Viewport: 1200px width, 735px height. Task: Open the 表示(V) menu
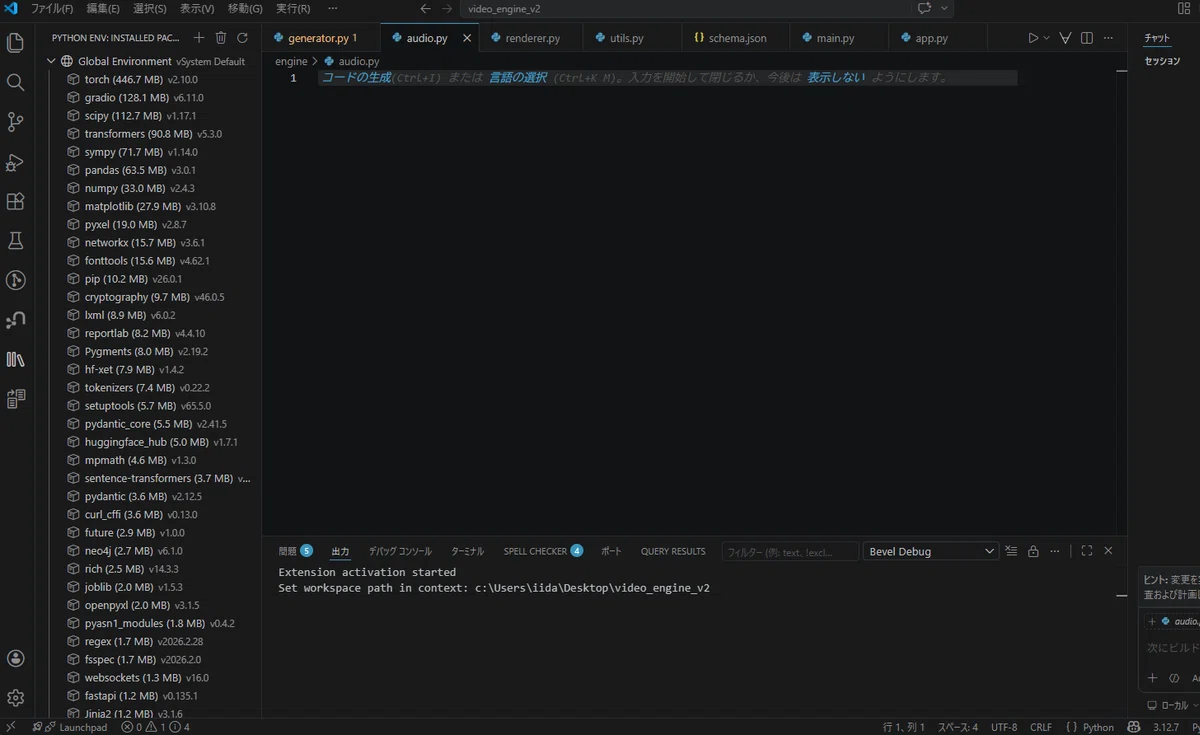[x=197, y=8]
